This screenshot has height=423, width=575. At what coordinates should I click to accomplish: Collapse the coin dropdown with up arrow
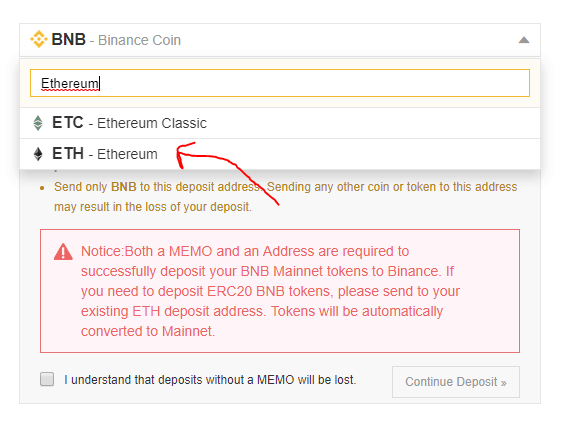click(x=524, y=40)
